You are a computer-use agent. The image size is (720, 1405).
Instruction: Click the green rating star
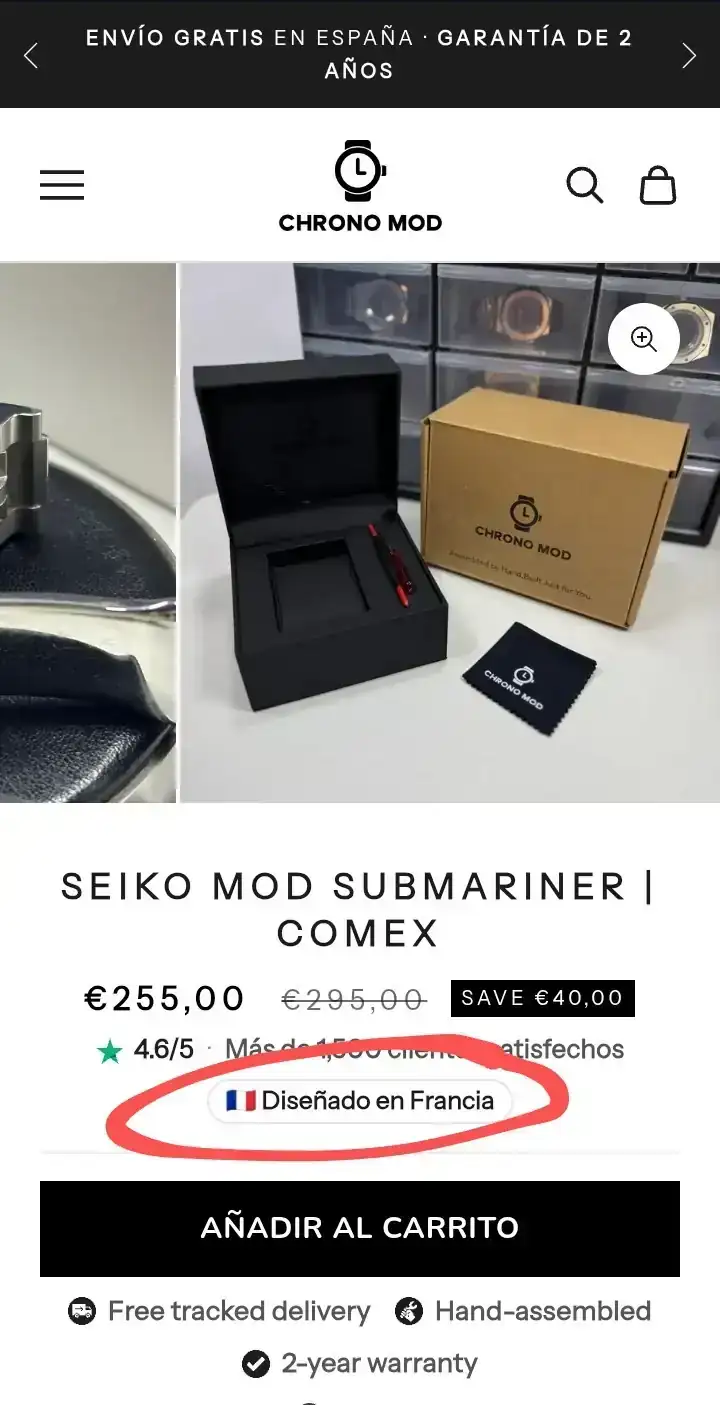coord(109,1051)
